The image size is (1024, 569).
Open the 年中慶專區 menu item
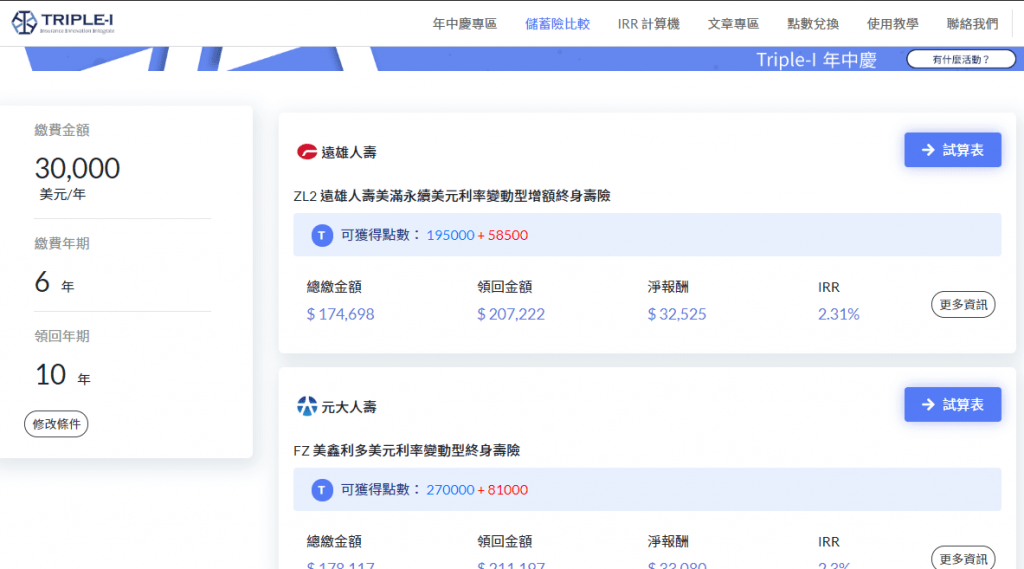(464, 24)
